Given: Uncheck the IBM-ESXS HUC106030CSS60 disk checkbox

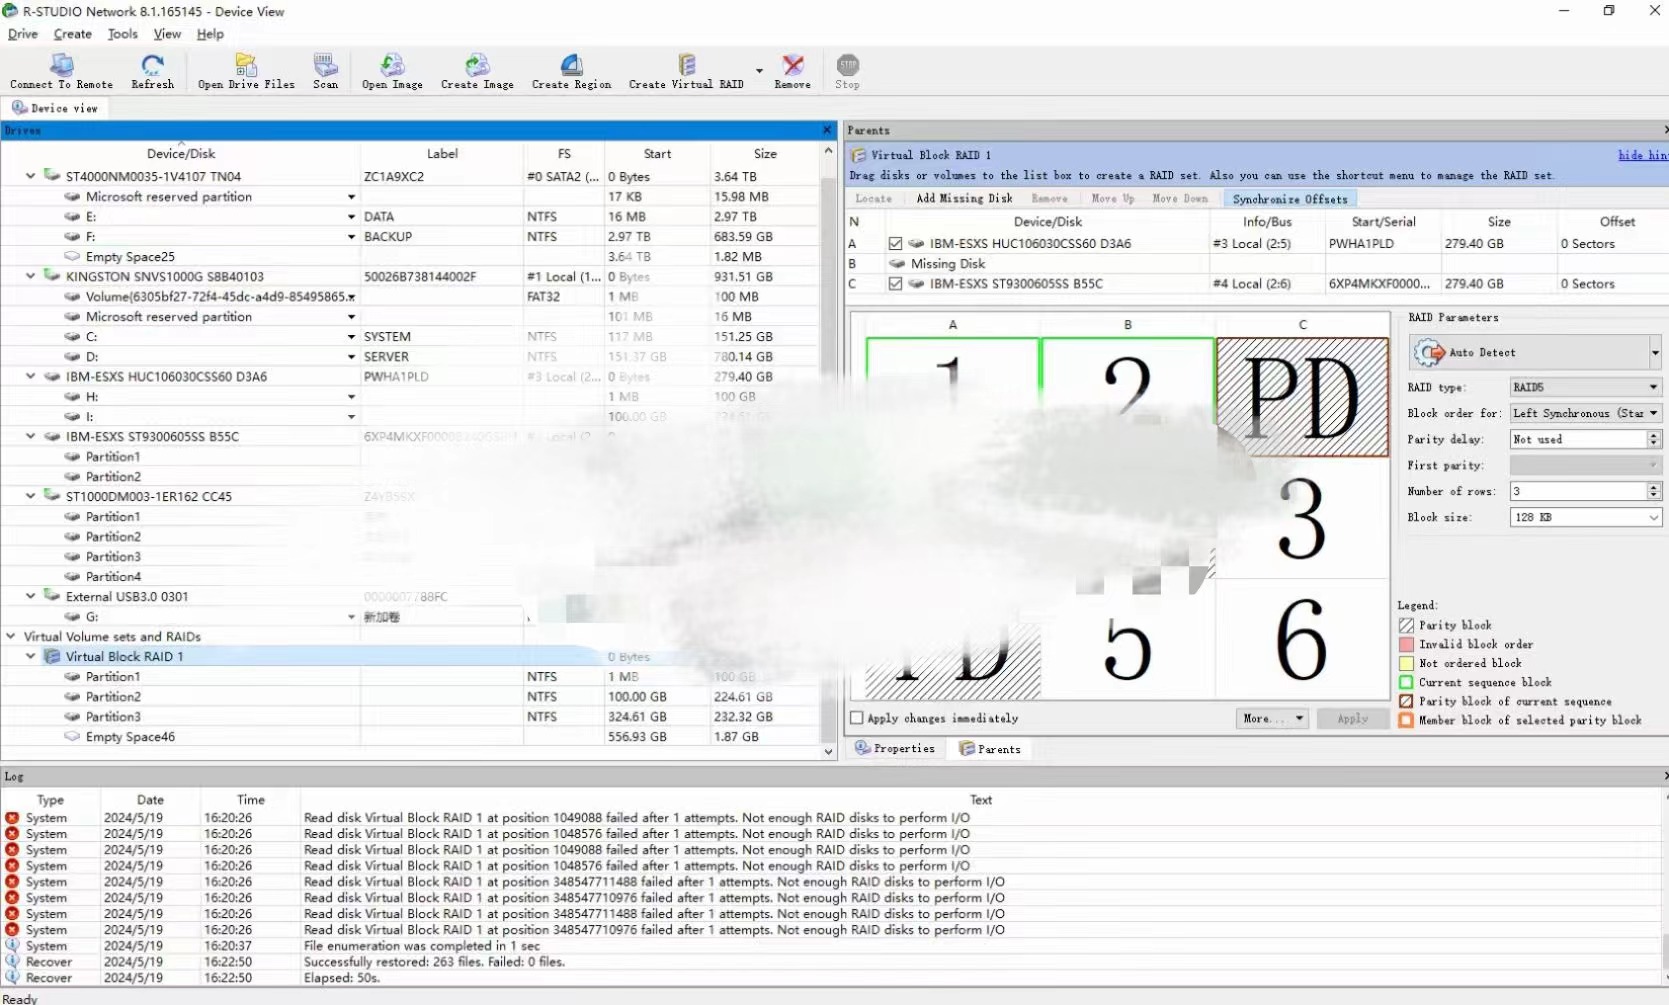Looking at the screenshot, I should (895, 244).
